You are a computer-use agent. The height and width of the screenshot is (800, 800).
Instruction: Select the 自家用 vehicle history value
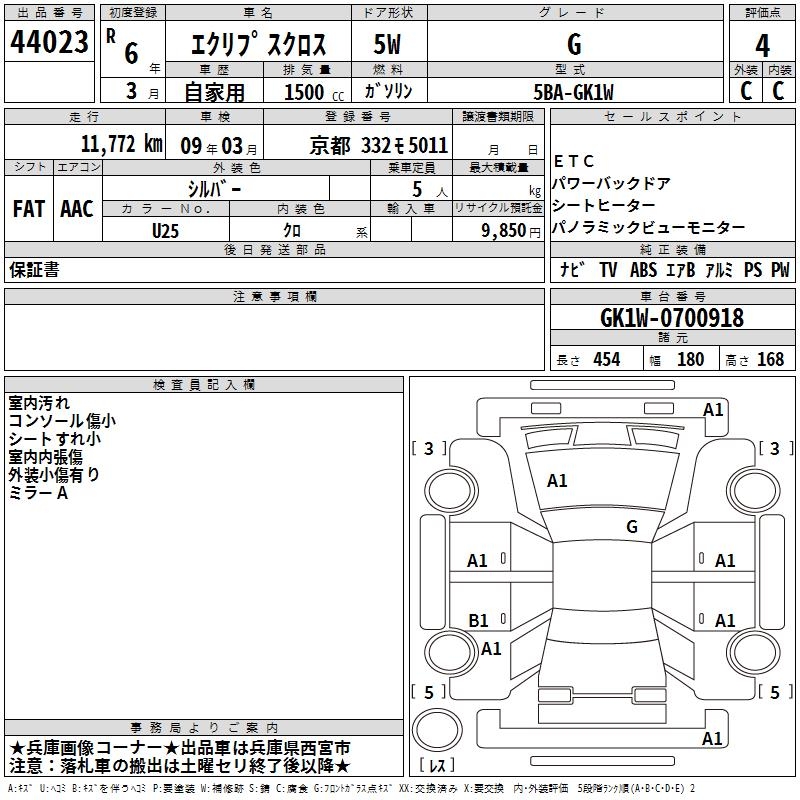[214, 92]
